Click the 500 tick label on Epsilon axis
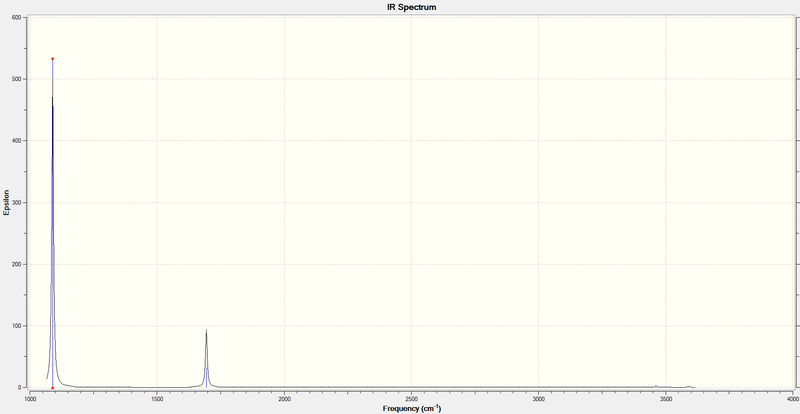This screenshot has width=800, height=414. tap(16, 79)
